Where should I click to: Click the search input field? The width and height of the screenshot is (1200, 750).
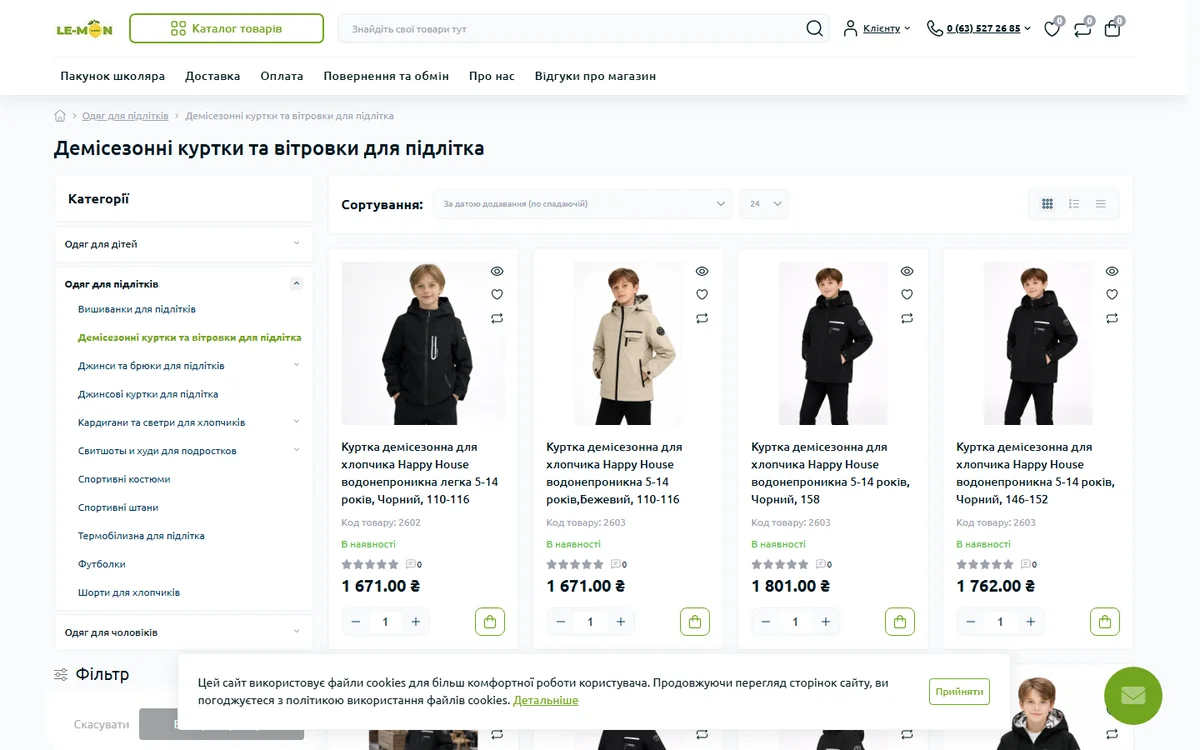pos(572,28)
